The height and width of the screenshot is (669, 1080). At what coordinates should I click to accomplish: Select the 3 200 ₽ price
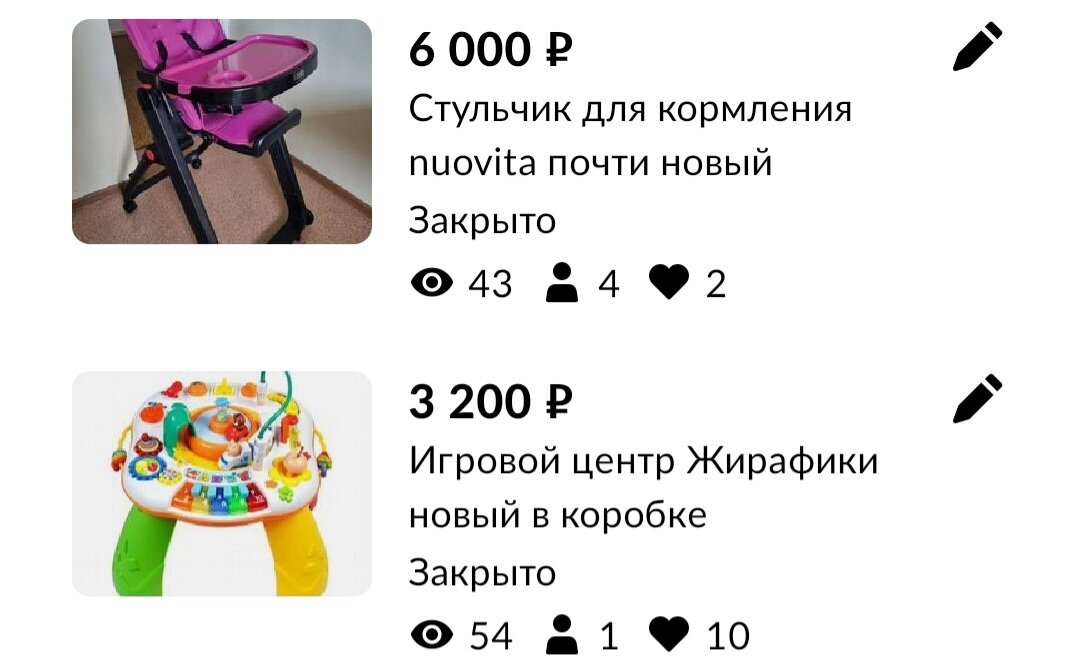490,402
